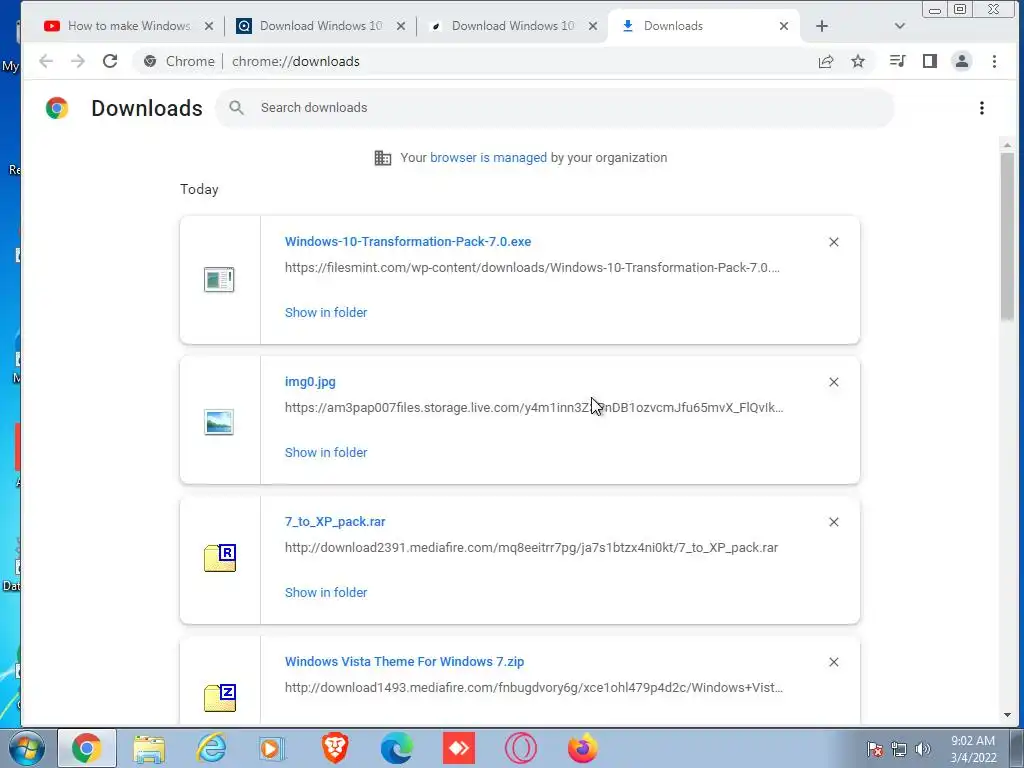The height and width of the screenshot is (768, 1024).
Task: Click the Chrome site info icon
Action: pyautogui.click(x=150, y=61)
